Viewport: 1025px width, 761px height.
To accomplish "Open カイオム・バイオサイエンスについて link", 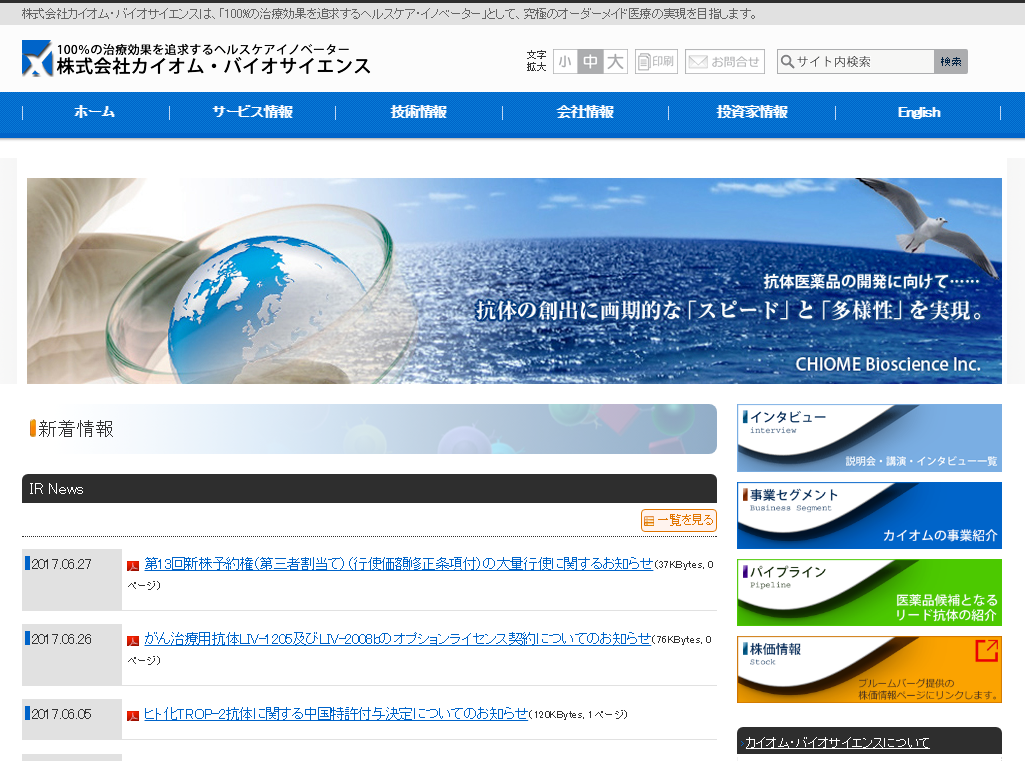I will click(x=837, y=743).
